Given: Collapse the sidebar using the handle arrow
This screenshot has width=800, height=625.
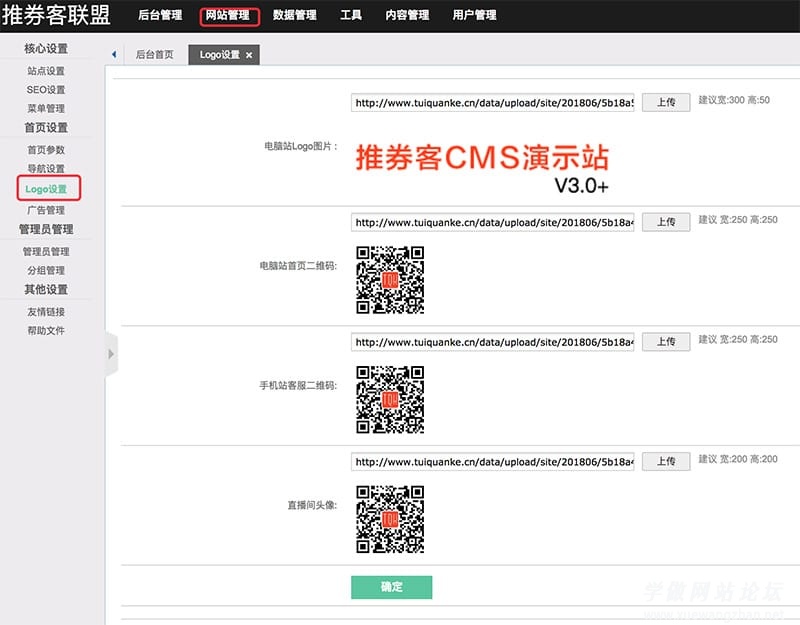Looking at the screenshot, I should pyautogui.click(x=111, y=353).
